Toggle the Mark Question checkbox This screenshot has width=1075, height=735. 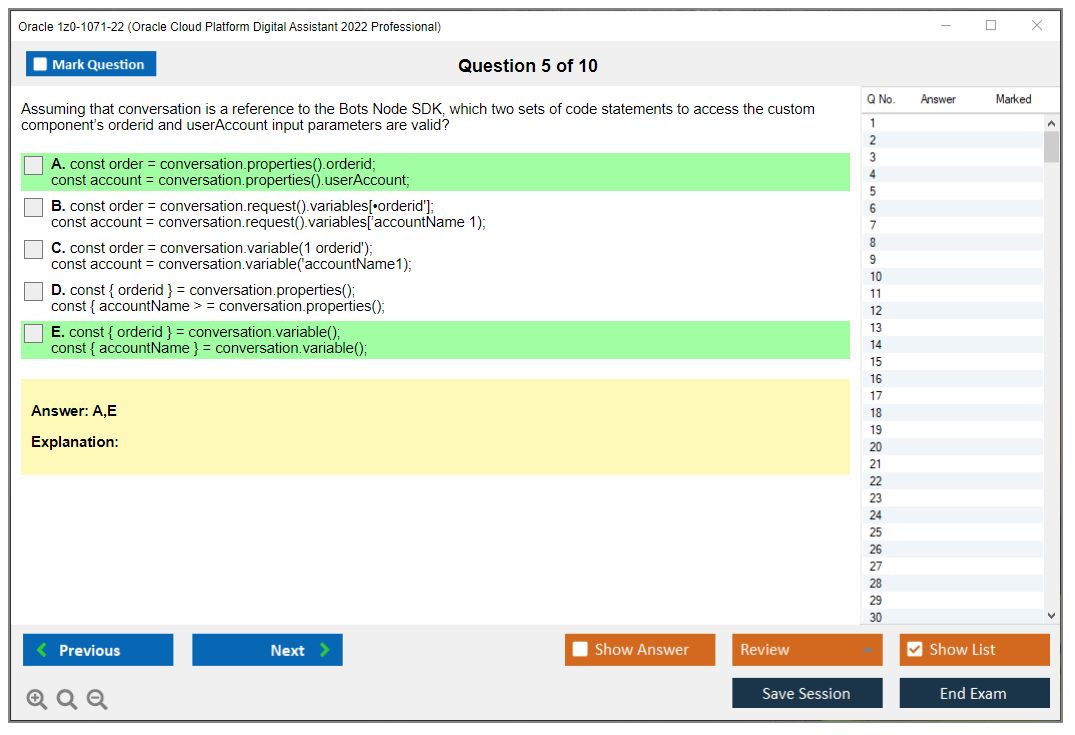click(x=40, y=63)
